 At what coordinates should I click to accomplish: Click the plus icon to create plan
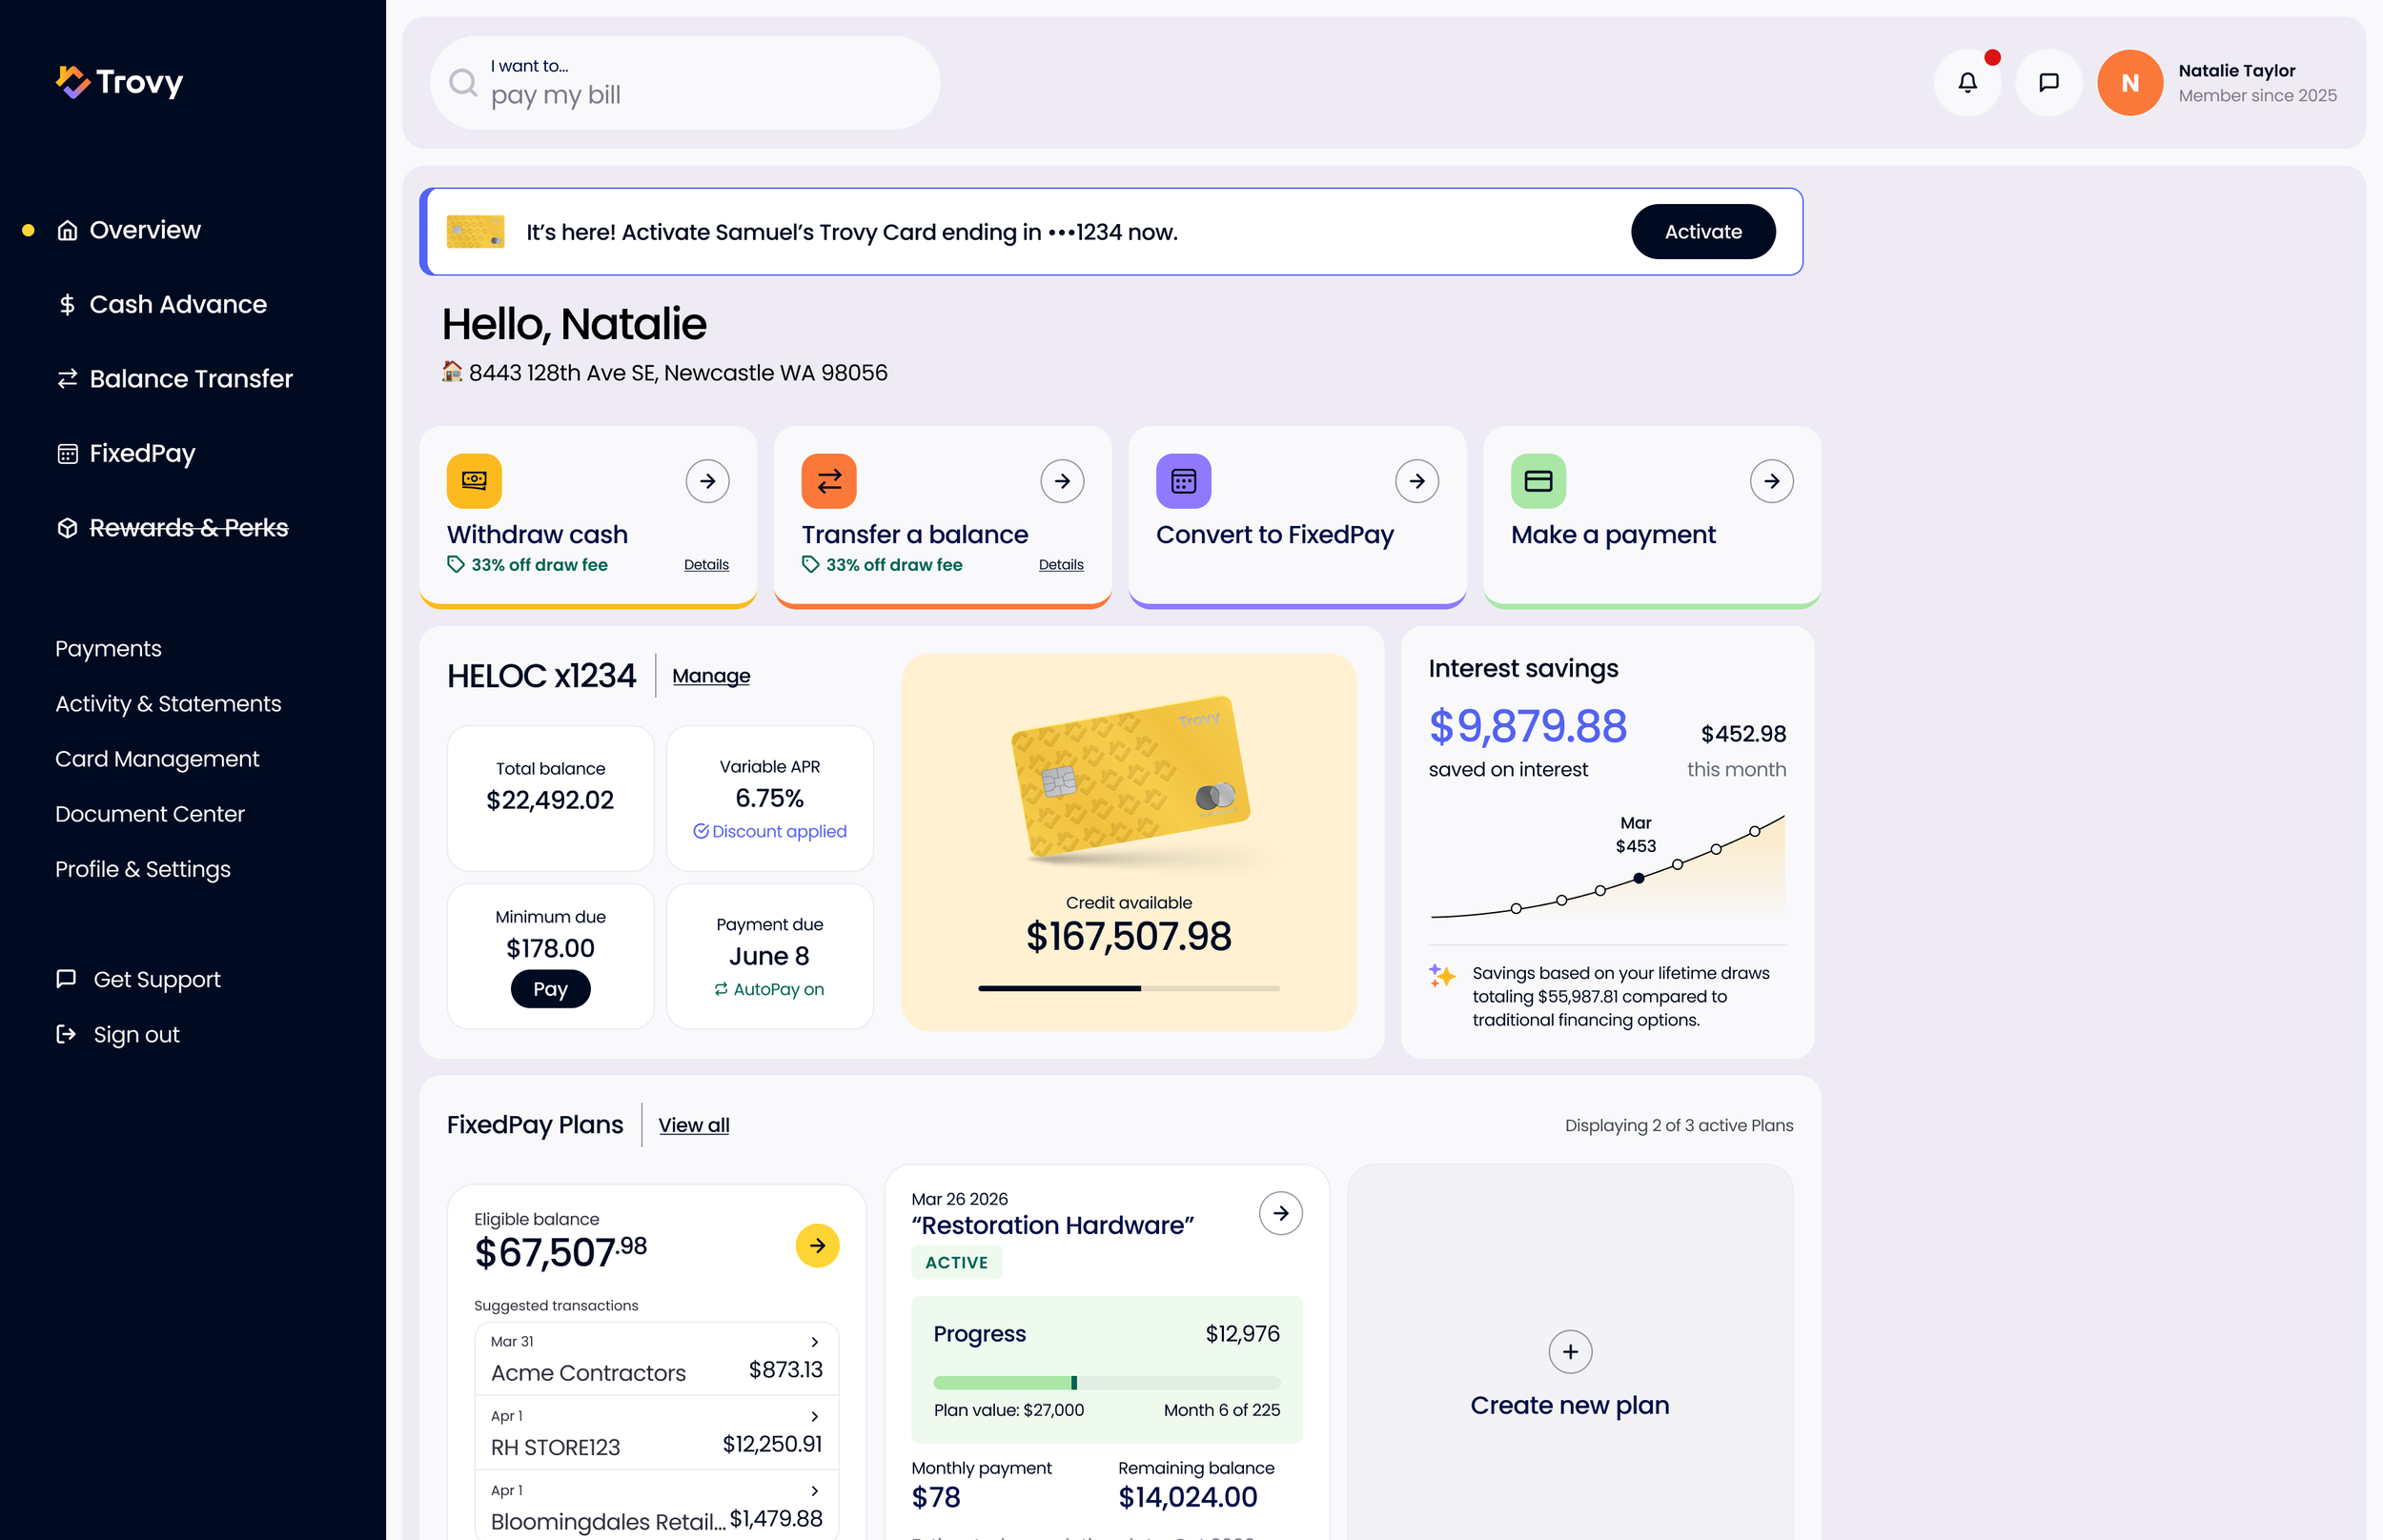(1570, 1352)
